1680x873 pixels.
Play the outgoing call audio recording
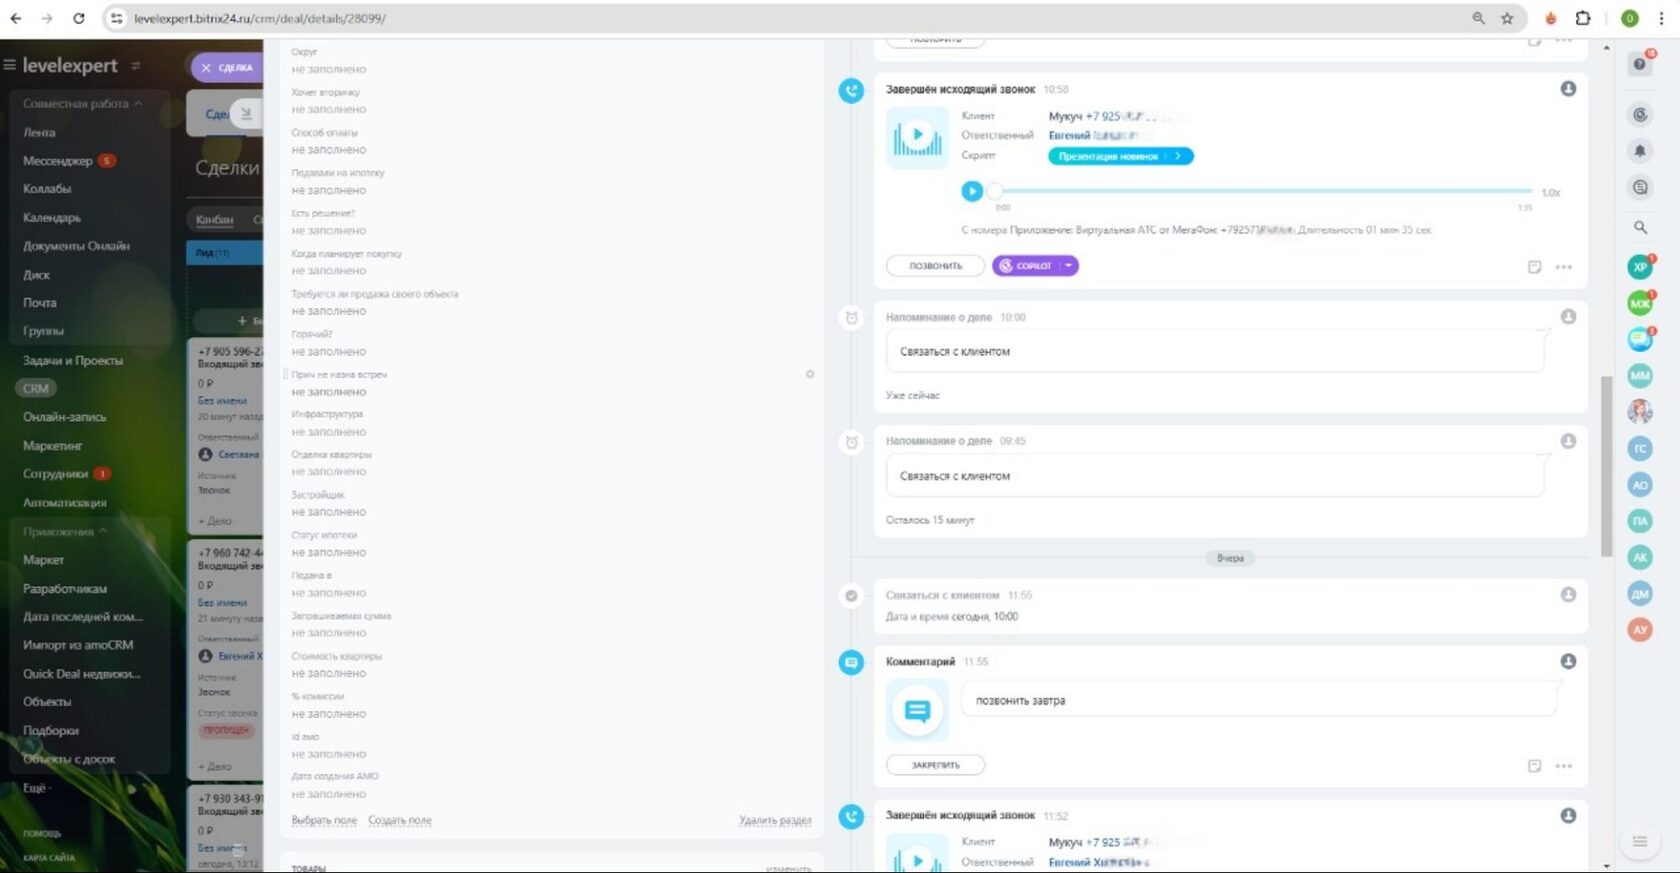coord(971,191)
